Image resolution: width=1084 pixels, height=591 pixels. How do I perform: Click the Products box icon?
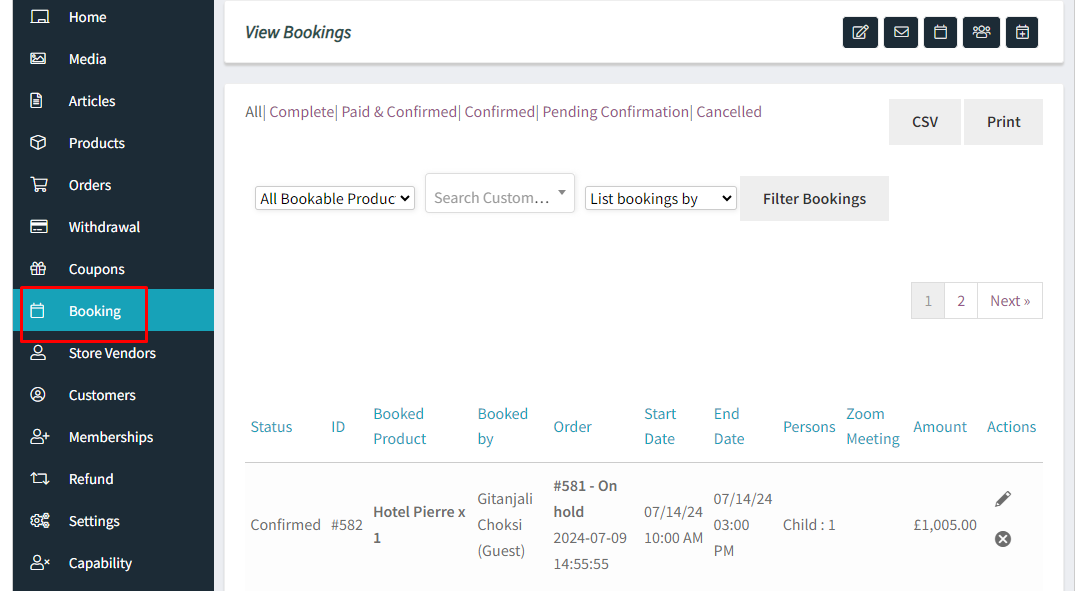(x=39, y=142)
